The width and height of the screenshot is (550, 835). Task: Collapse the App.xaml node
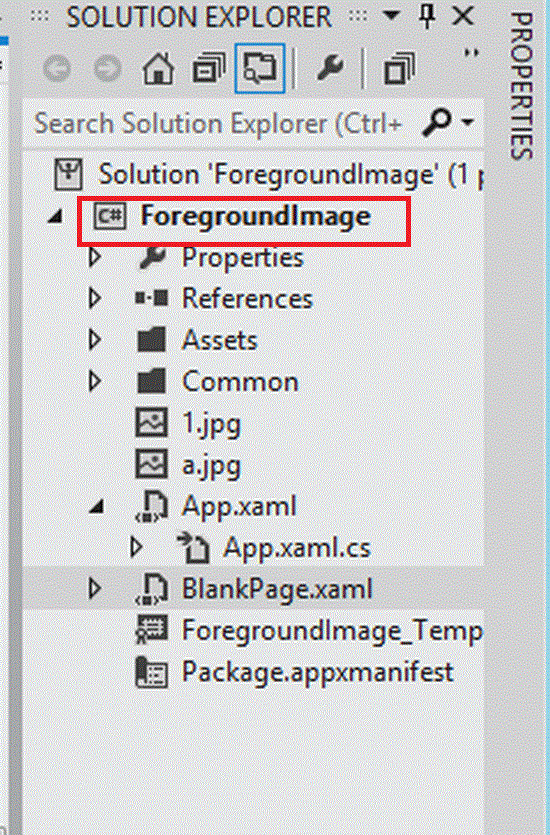tap(96, 507)
